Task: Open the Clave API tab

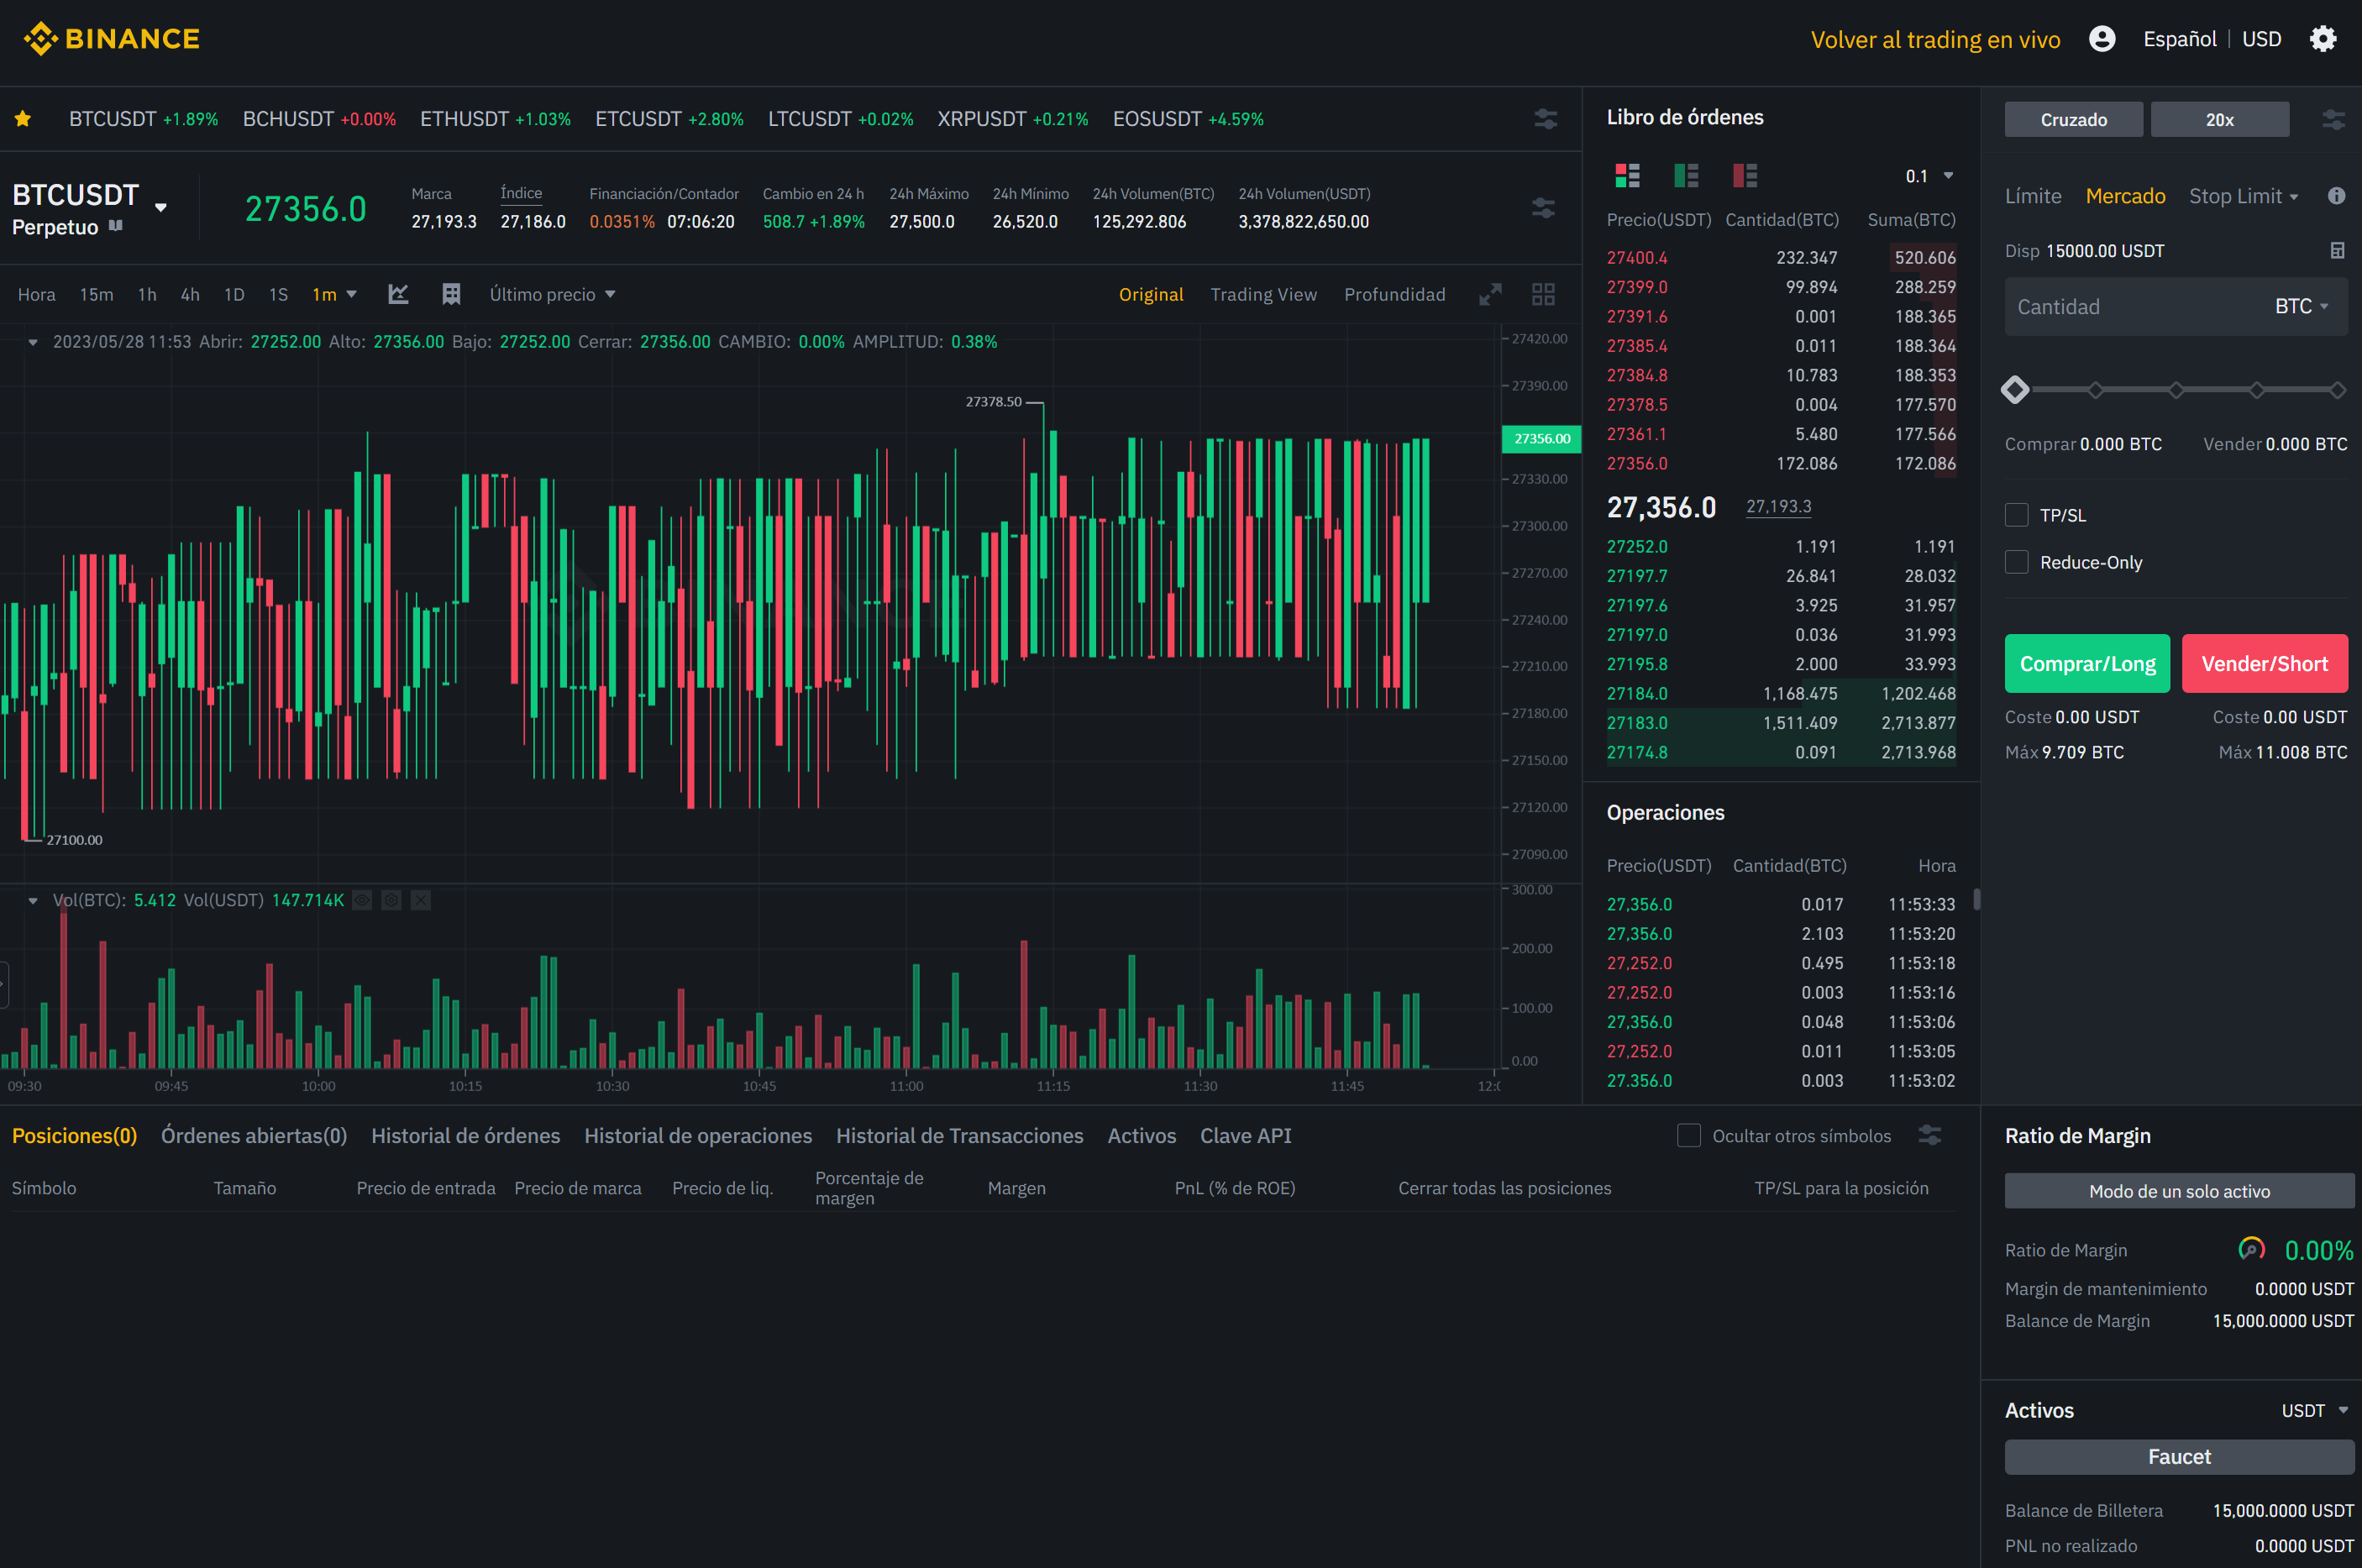Action: 1245,1135
